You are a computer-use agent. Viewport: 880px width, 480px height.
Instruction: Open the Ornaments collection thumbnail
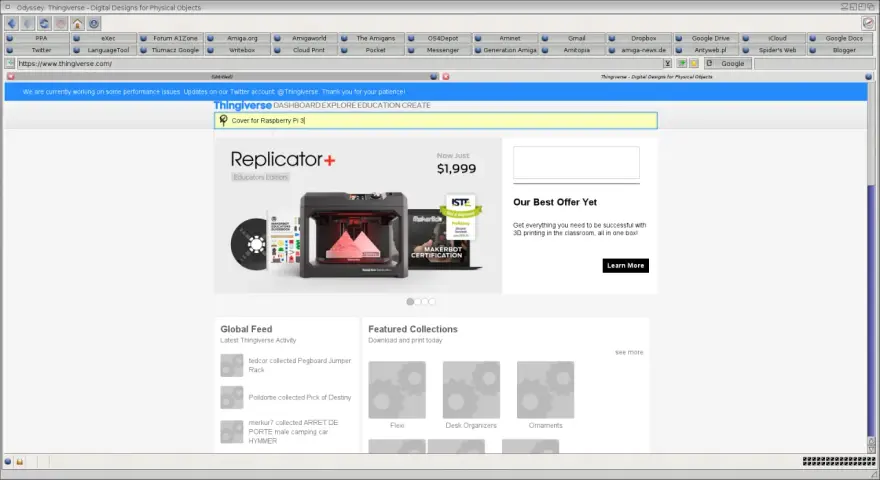pos(545,390)
